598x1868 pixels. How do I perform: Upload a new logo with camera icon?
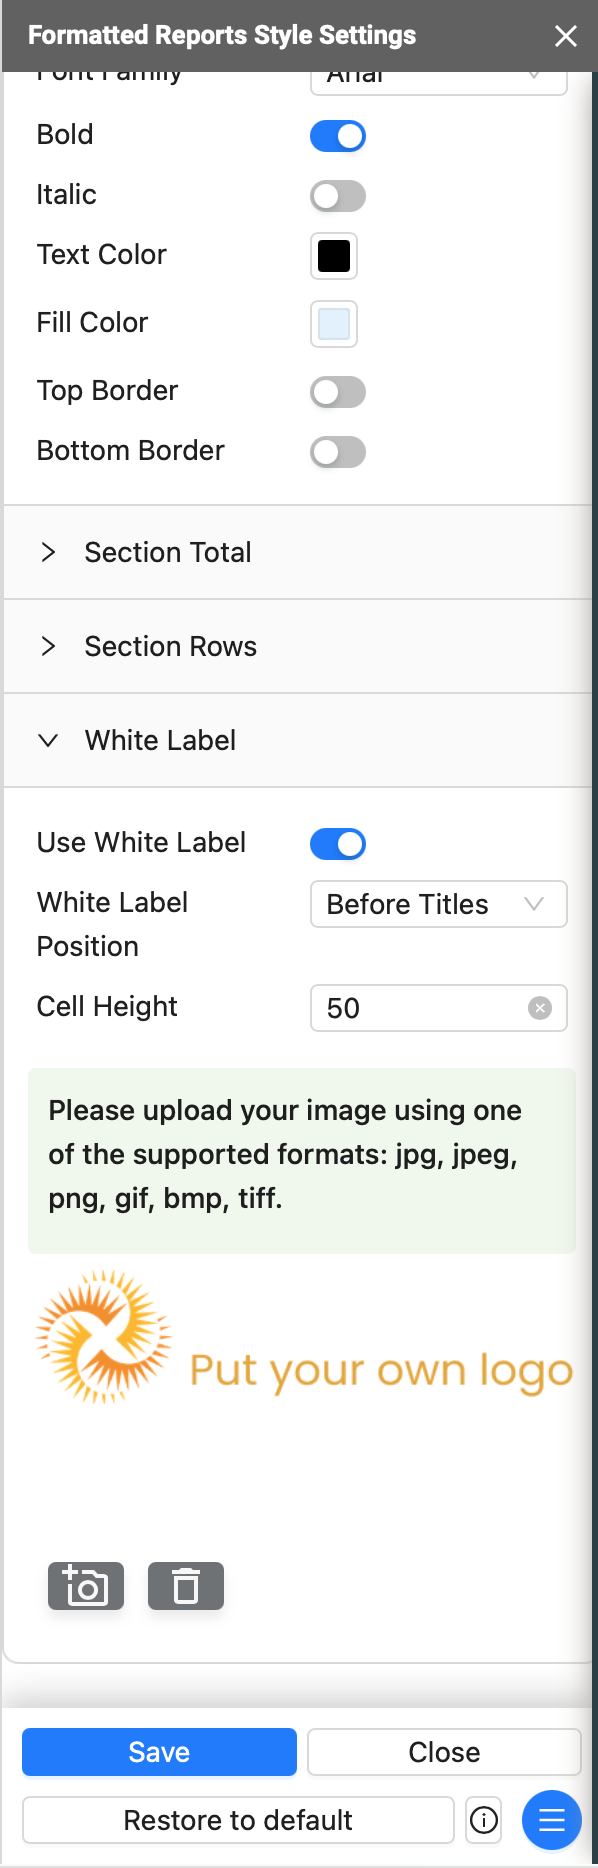click(x=86, y=1586)
